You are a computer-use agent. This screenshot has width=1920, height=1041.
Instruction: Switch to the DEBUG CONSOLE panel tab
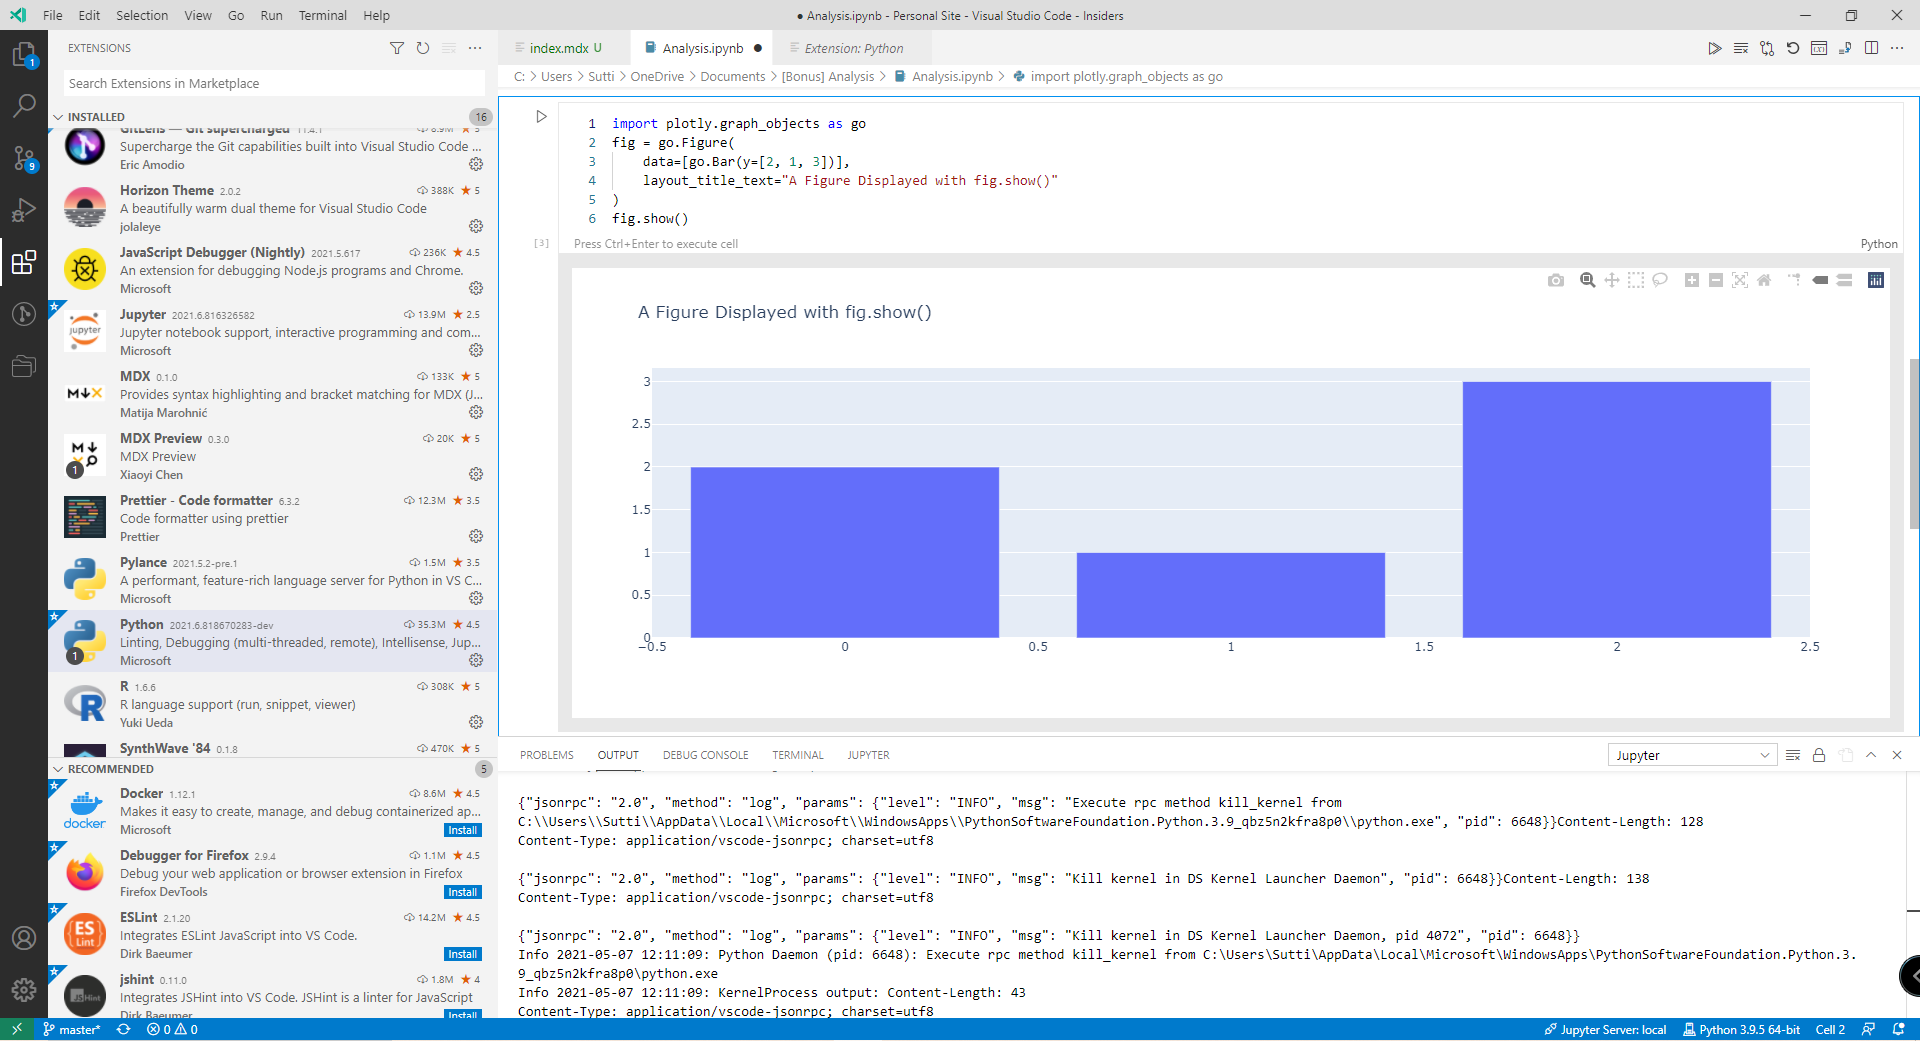coord(705,755)
